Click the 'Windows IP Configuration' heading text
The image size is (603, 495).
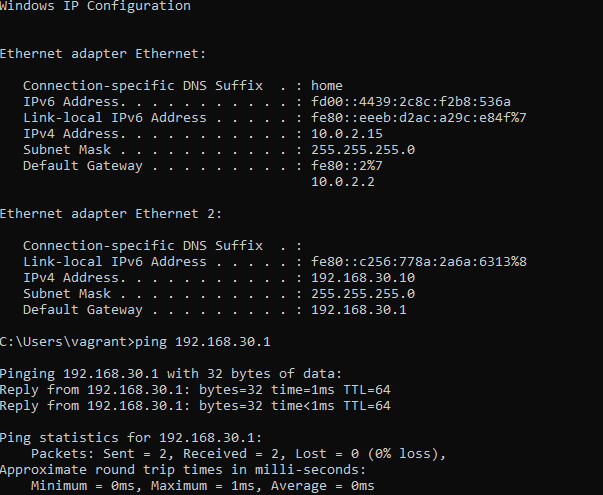pos(95,6)
